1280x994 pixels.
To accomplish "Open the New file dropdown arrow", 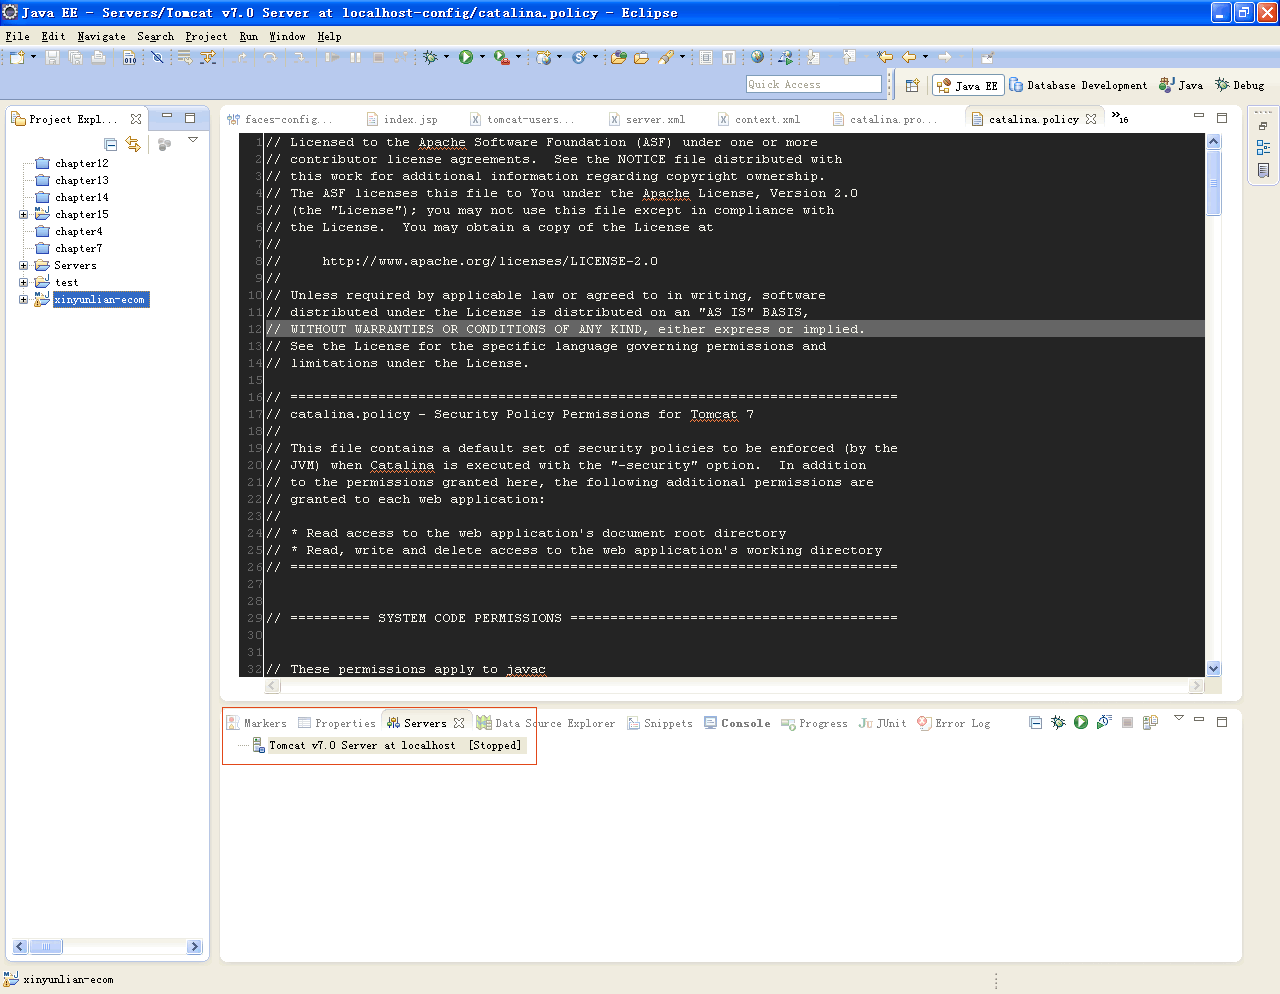I will (33, 58).
